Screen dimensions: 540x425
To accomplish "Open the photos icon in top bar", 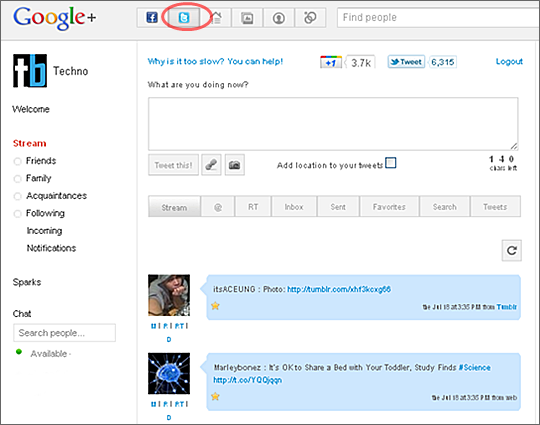I will point(247,18).
